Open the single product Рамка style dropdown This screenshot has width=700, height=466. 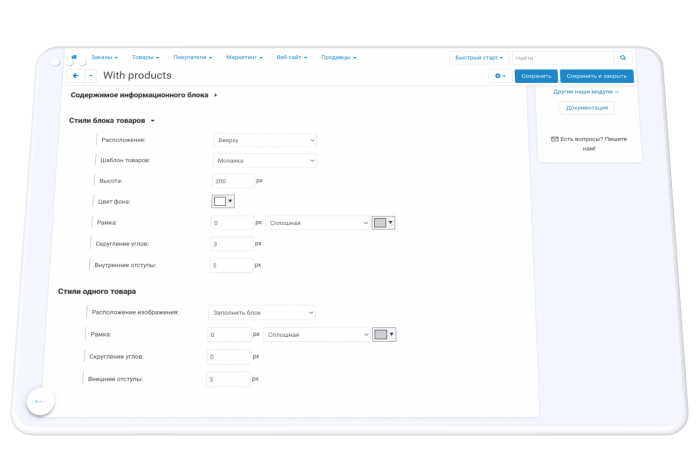pos(317,334)
